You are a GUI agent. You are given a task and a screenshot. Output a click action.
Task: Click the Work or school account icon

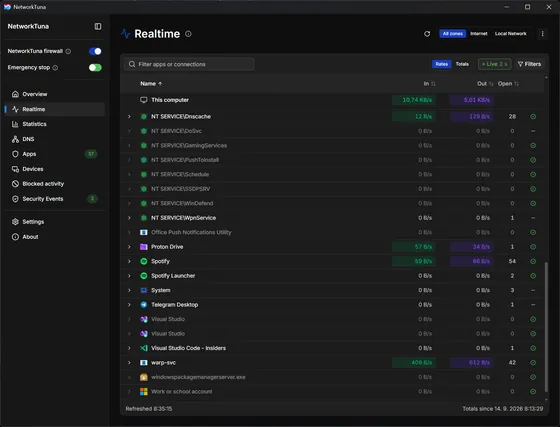pyautogui.click(x=144, y=392)
